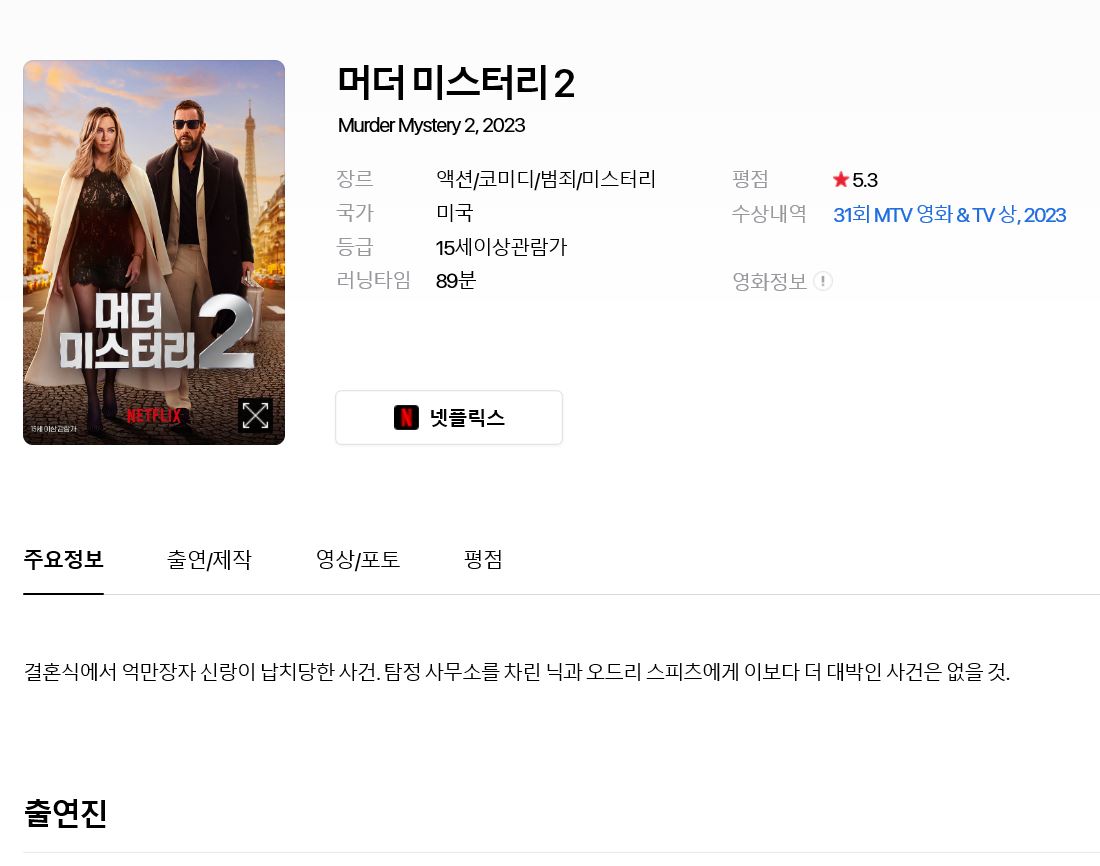This screenshot has width=1100, height=866.
Task: Click the Murder Mystery 2 poster thumbnail
Action: click(x=154, y=253)
